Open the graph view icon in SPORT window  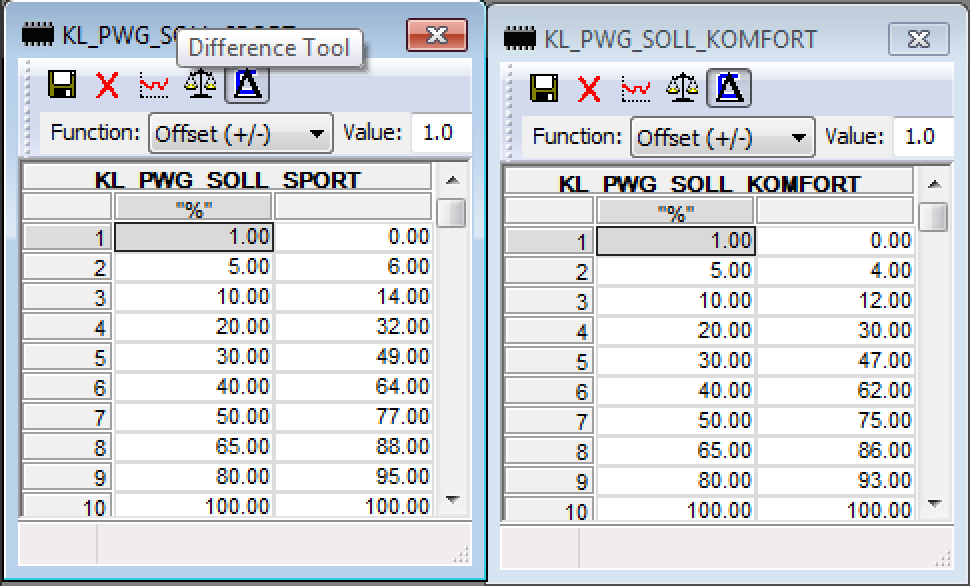[x=153, y=86]
